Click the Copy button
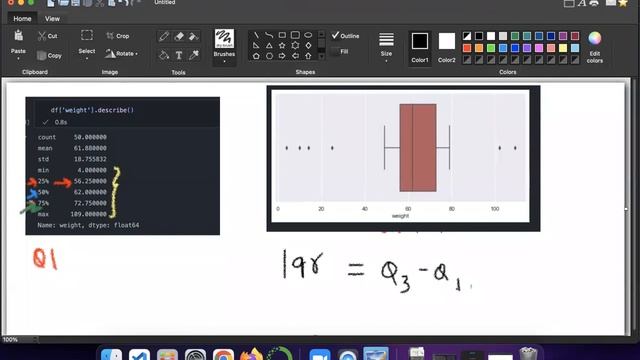The image size is (640, 360). click(49, 55)
